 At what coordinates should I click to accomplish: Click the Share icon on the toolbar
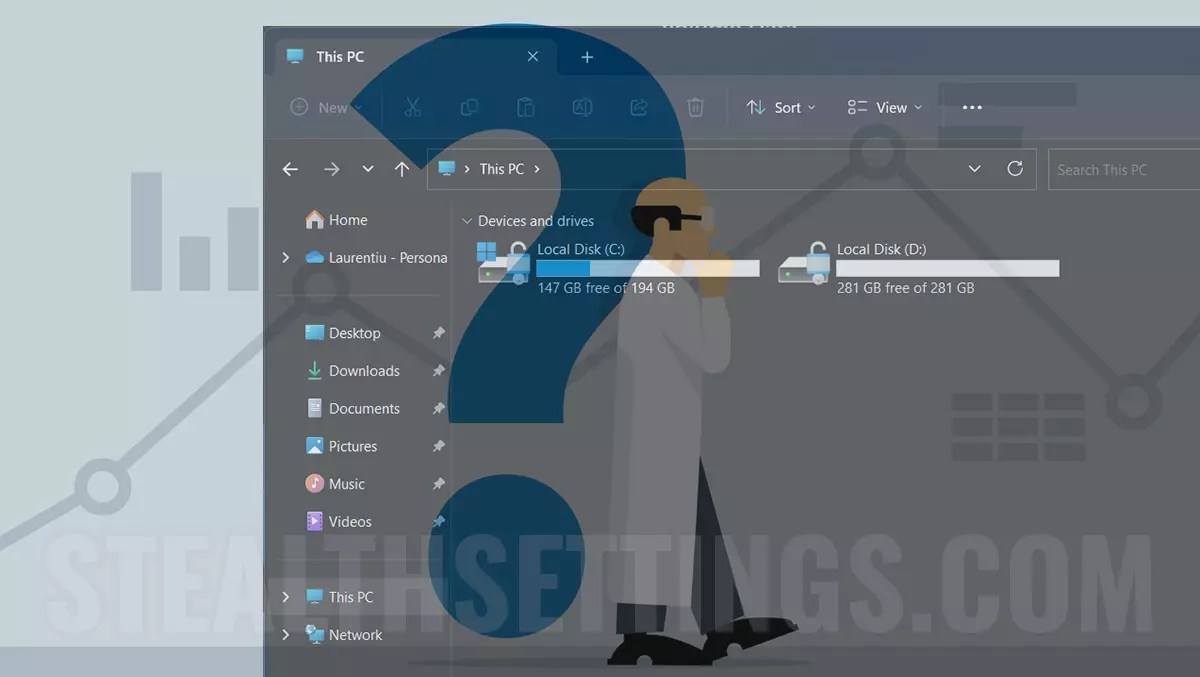pyautogui.click(x=639, y=107)
